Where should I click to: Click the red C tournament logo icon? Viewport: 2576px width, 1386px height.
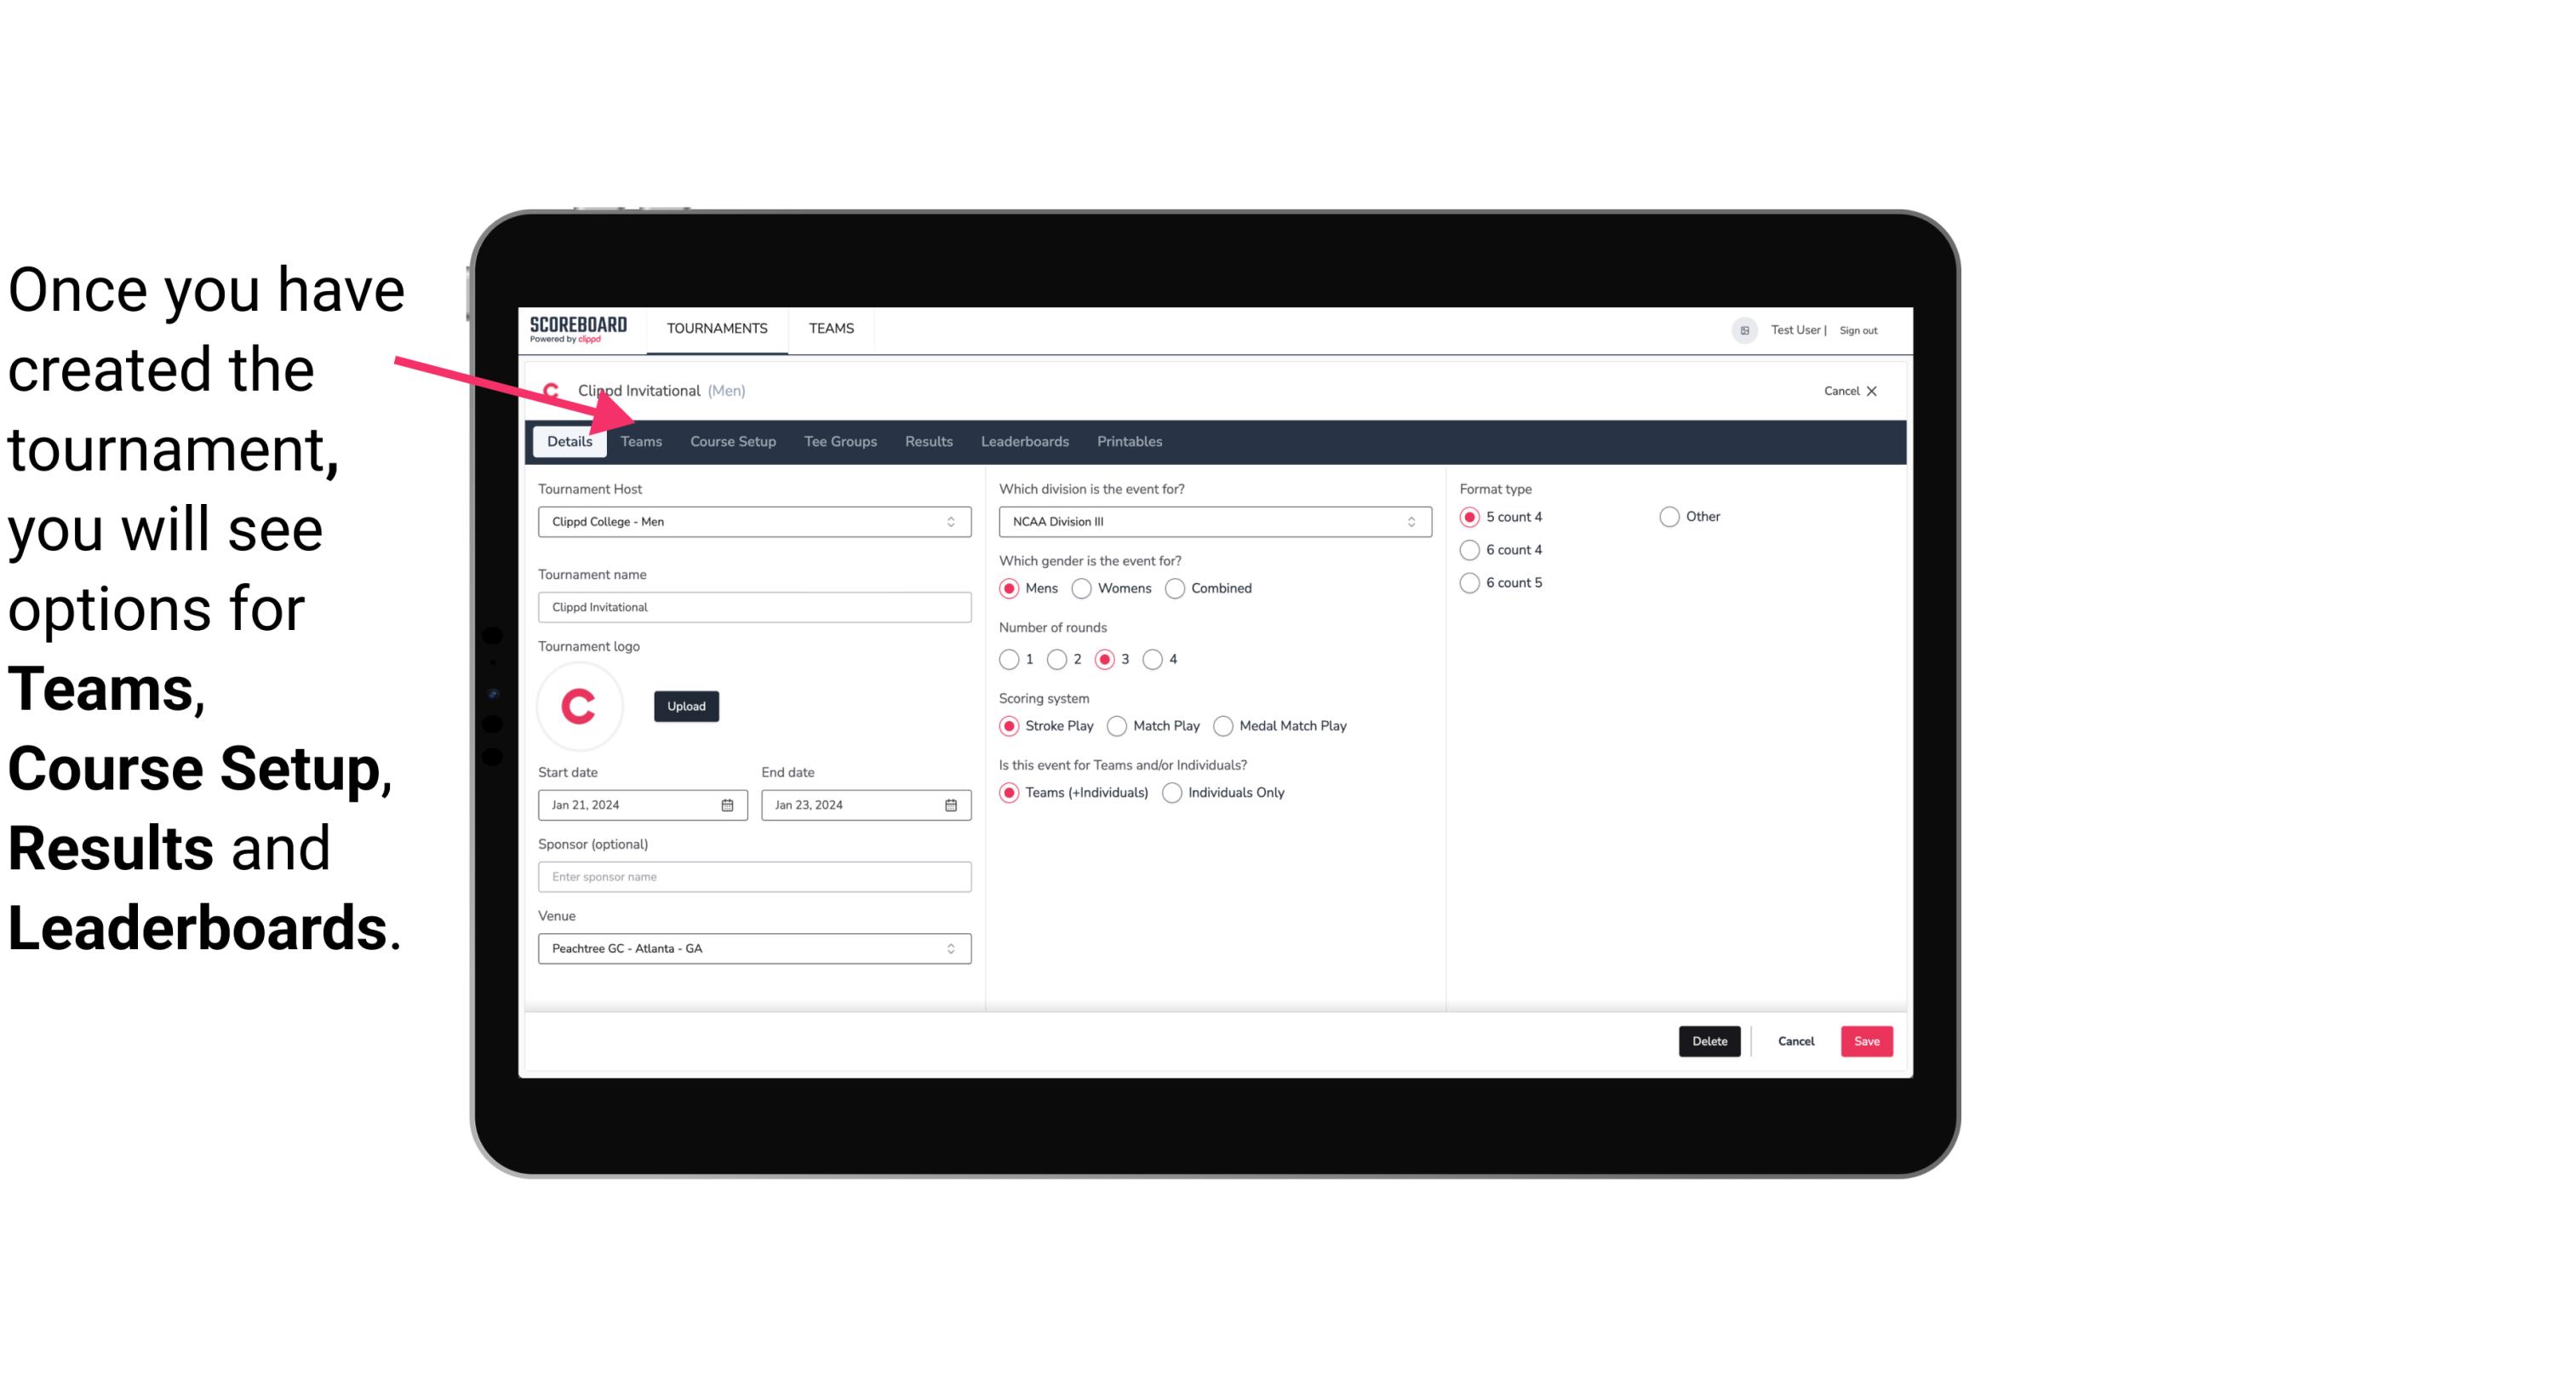tap(580, 705)
